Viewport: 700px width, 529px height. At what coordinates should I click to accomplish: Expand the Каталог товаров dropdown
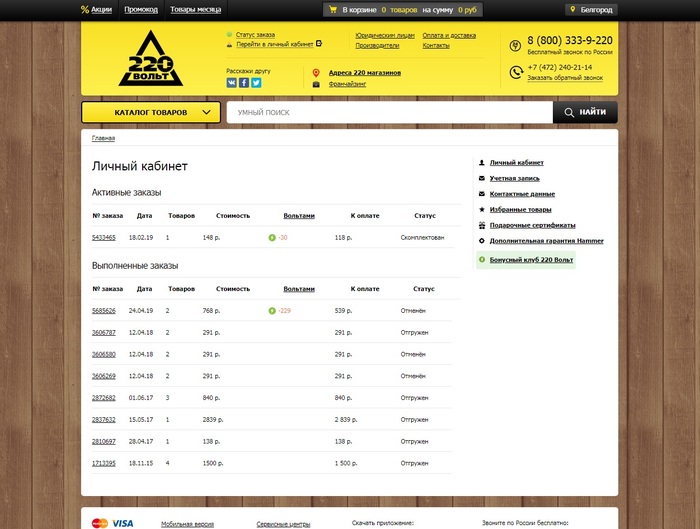click(x=150, y=113)
